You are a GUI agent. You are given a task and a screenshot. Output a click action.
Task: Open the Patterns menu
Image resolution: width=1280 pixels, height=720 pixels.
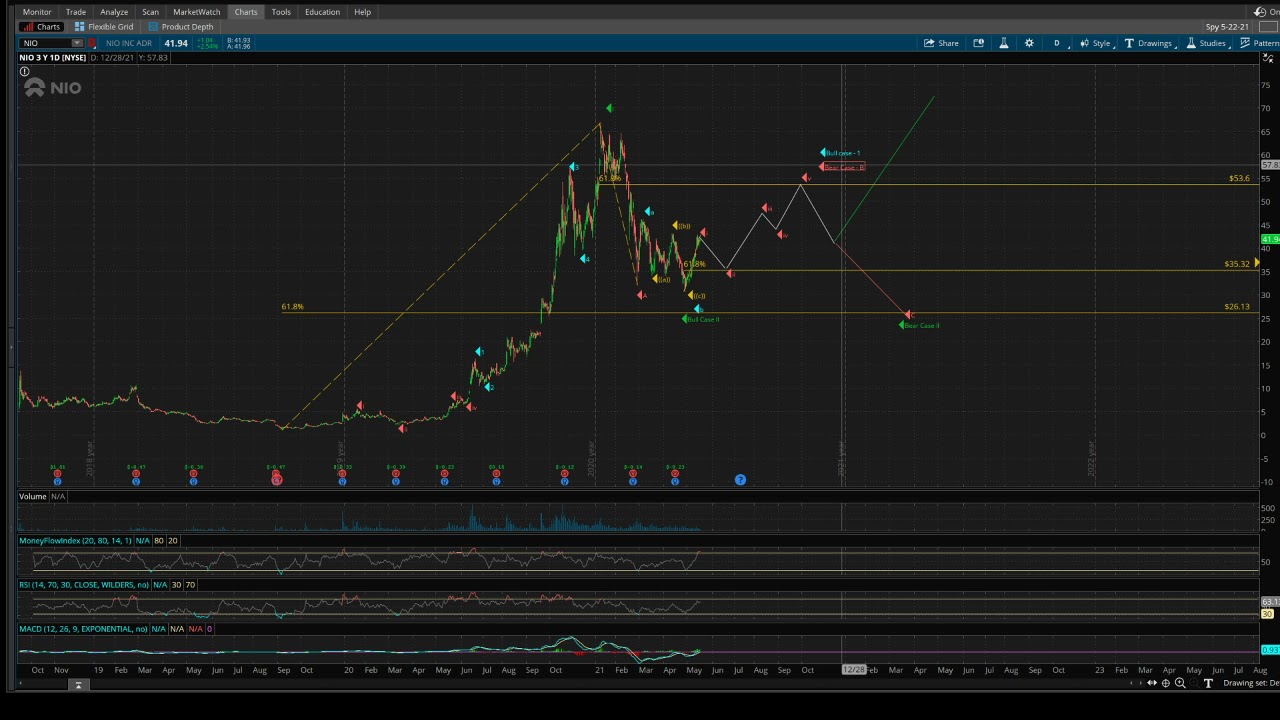[1259, 43]
